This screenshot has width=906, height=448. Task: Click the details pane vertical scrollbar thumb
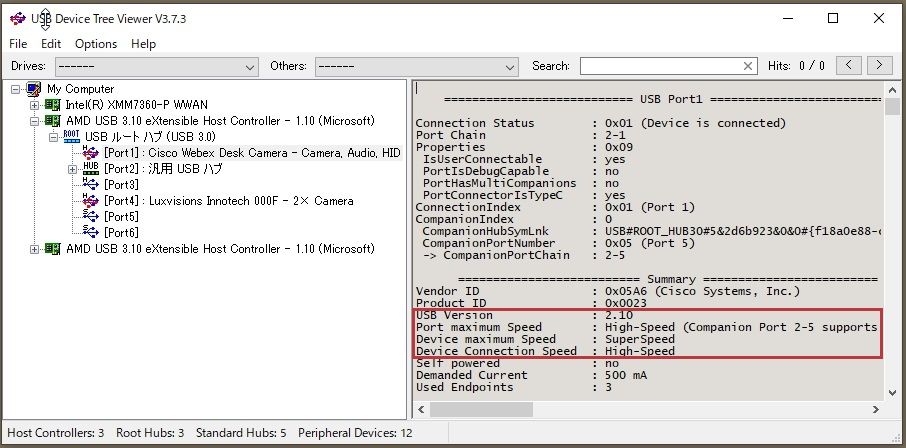pyautogui.click(x=892, y=107)
